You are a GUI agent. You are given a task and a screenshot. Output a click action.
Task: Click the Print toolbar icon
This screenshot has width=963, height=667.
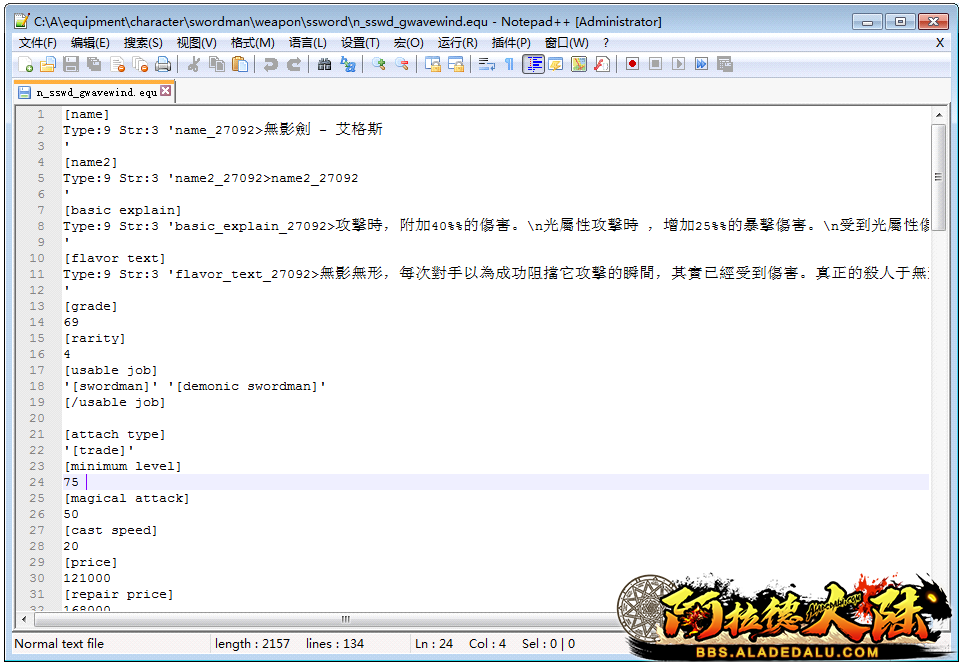[x=163, y=65]
